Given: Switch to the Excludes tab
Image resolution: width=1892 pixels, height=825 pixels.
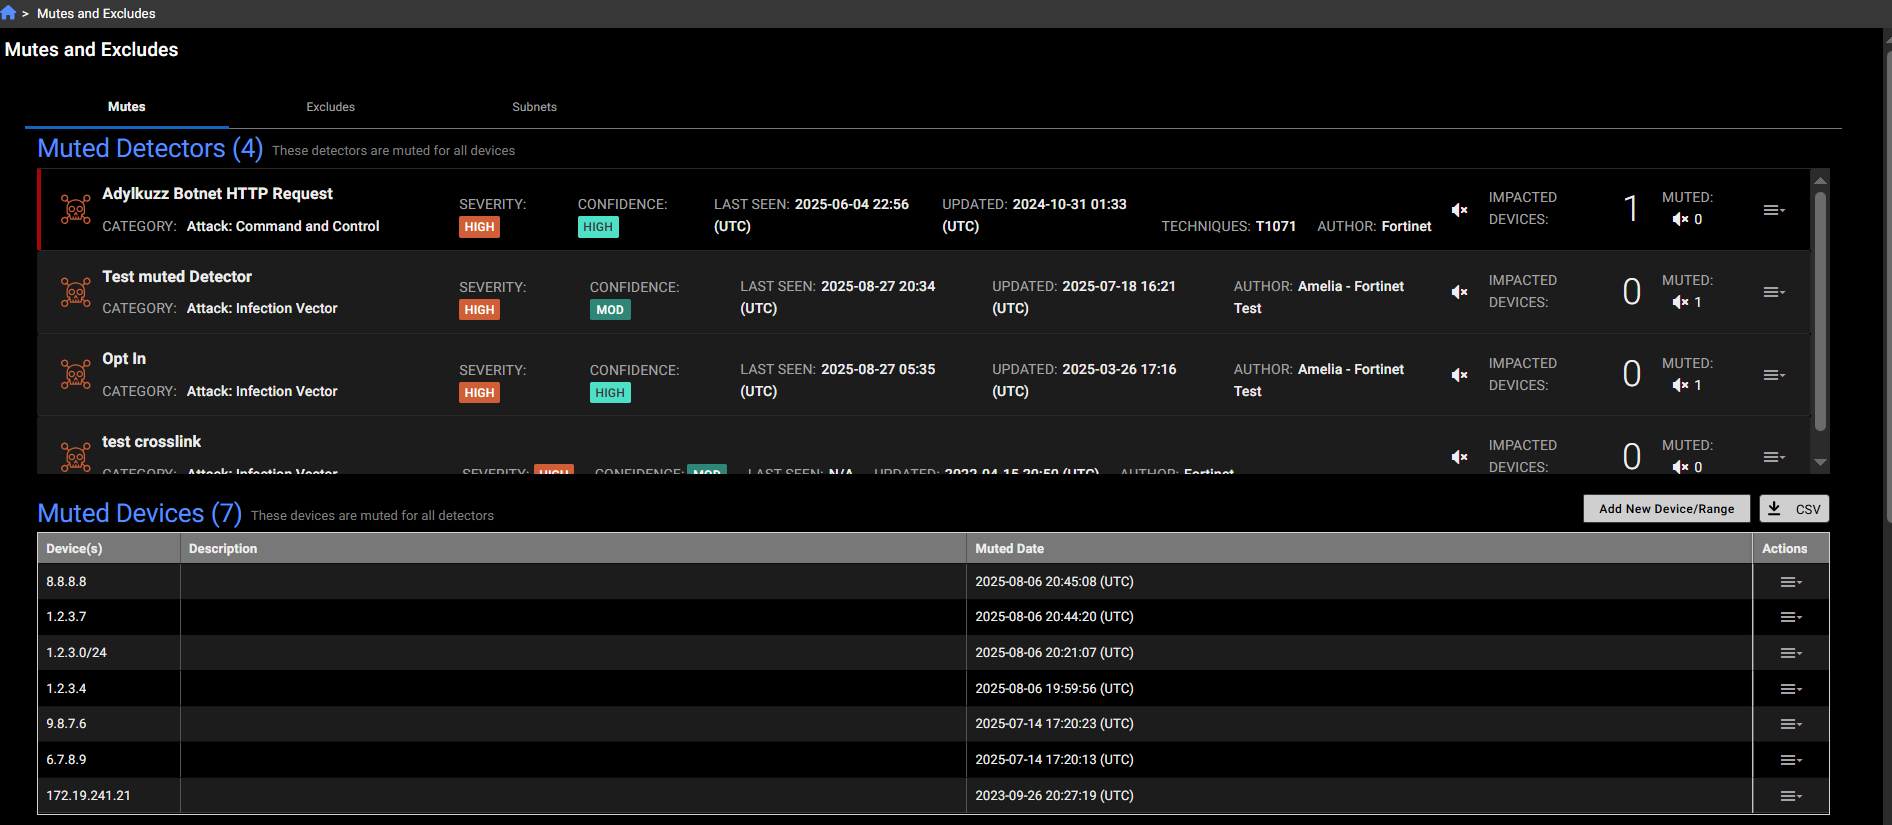Looking at the screenshot, I should coord(330,107).
